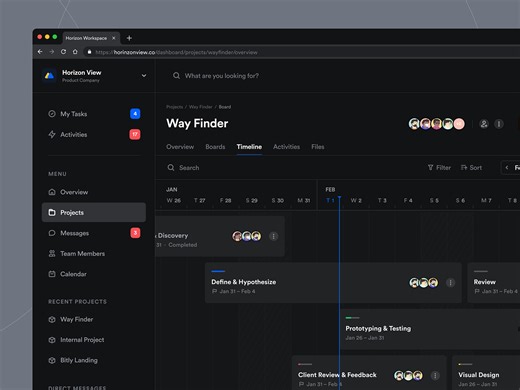Open Activities in the sidebar
This screenshot has height=390, width=520.
74,135
